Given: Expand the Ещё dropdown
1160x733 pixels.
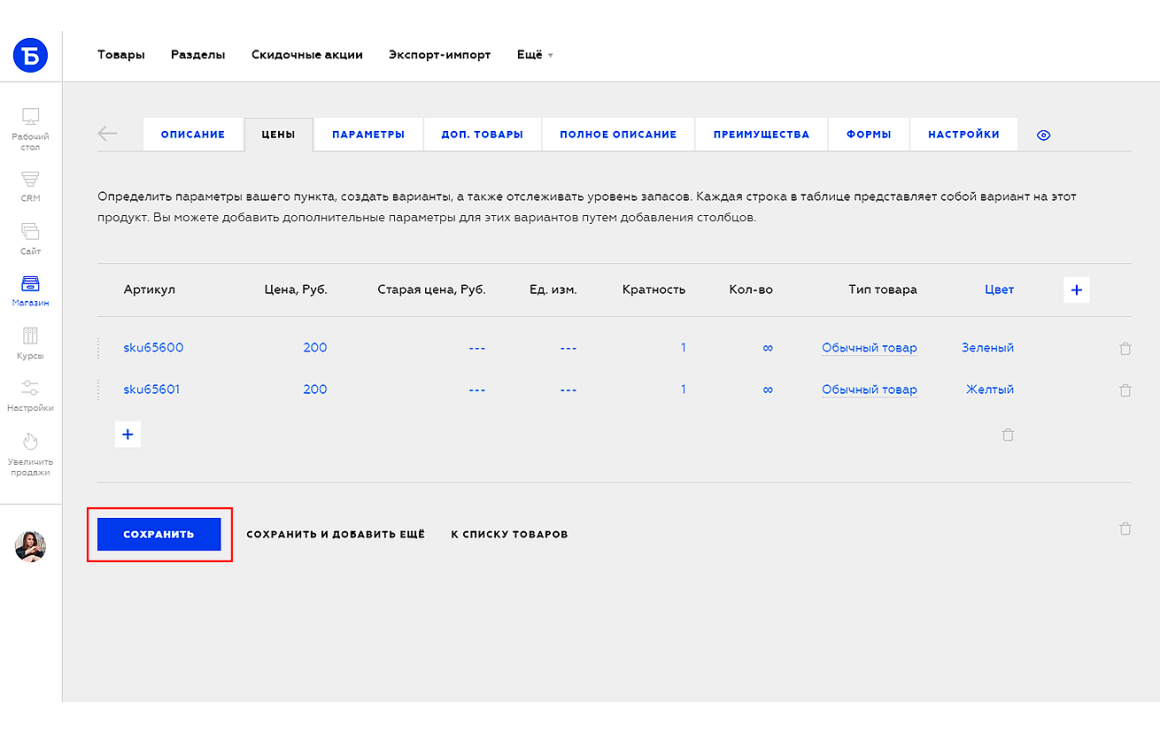Looking at the screenshot, I should [534, 55].
